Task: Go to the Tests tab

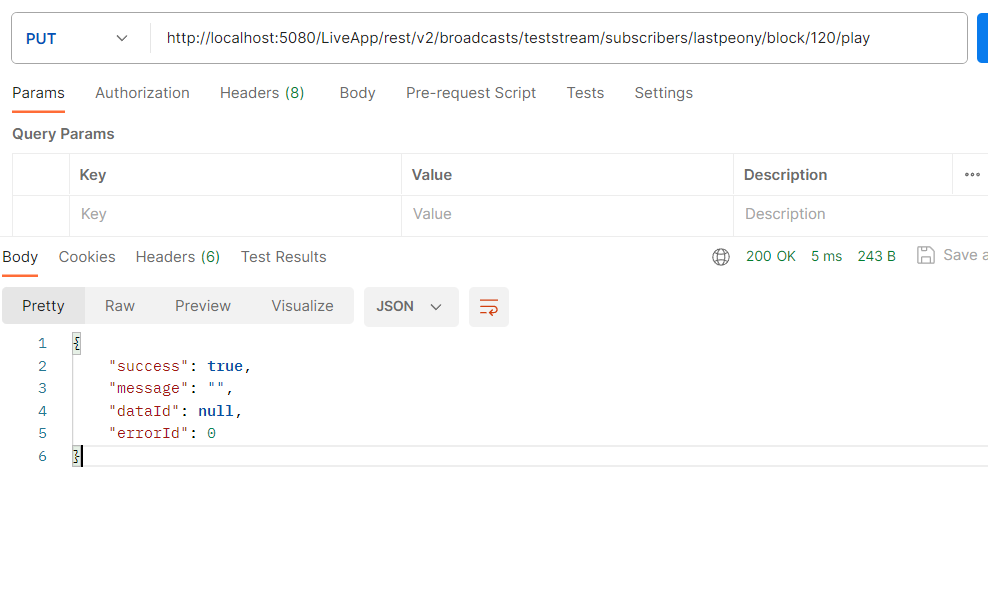Action: tap(585, 93)
